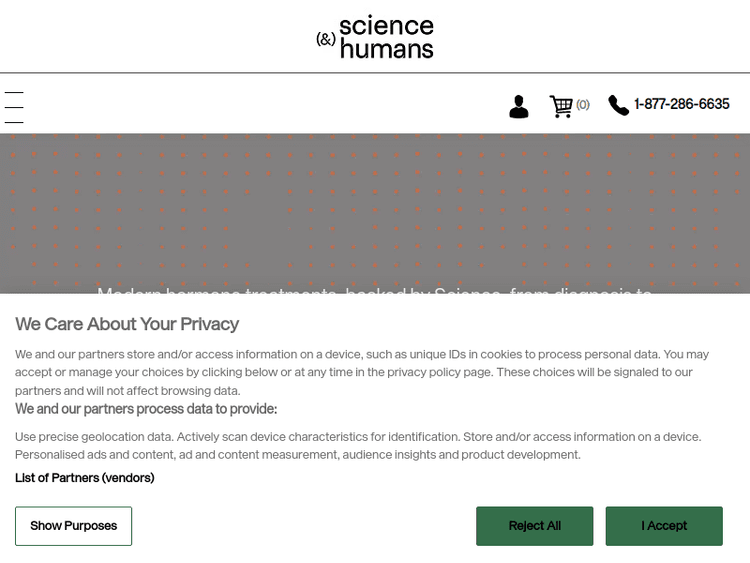Open the shopping cart icon

click(561, 106)
